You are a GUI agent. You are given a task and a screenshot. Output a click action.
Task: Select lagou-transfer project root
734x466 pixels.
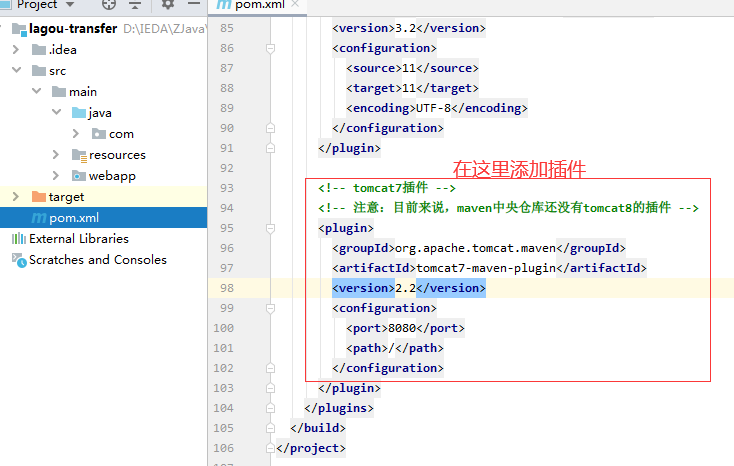click(x=73, y=29)
